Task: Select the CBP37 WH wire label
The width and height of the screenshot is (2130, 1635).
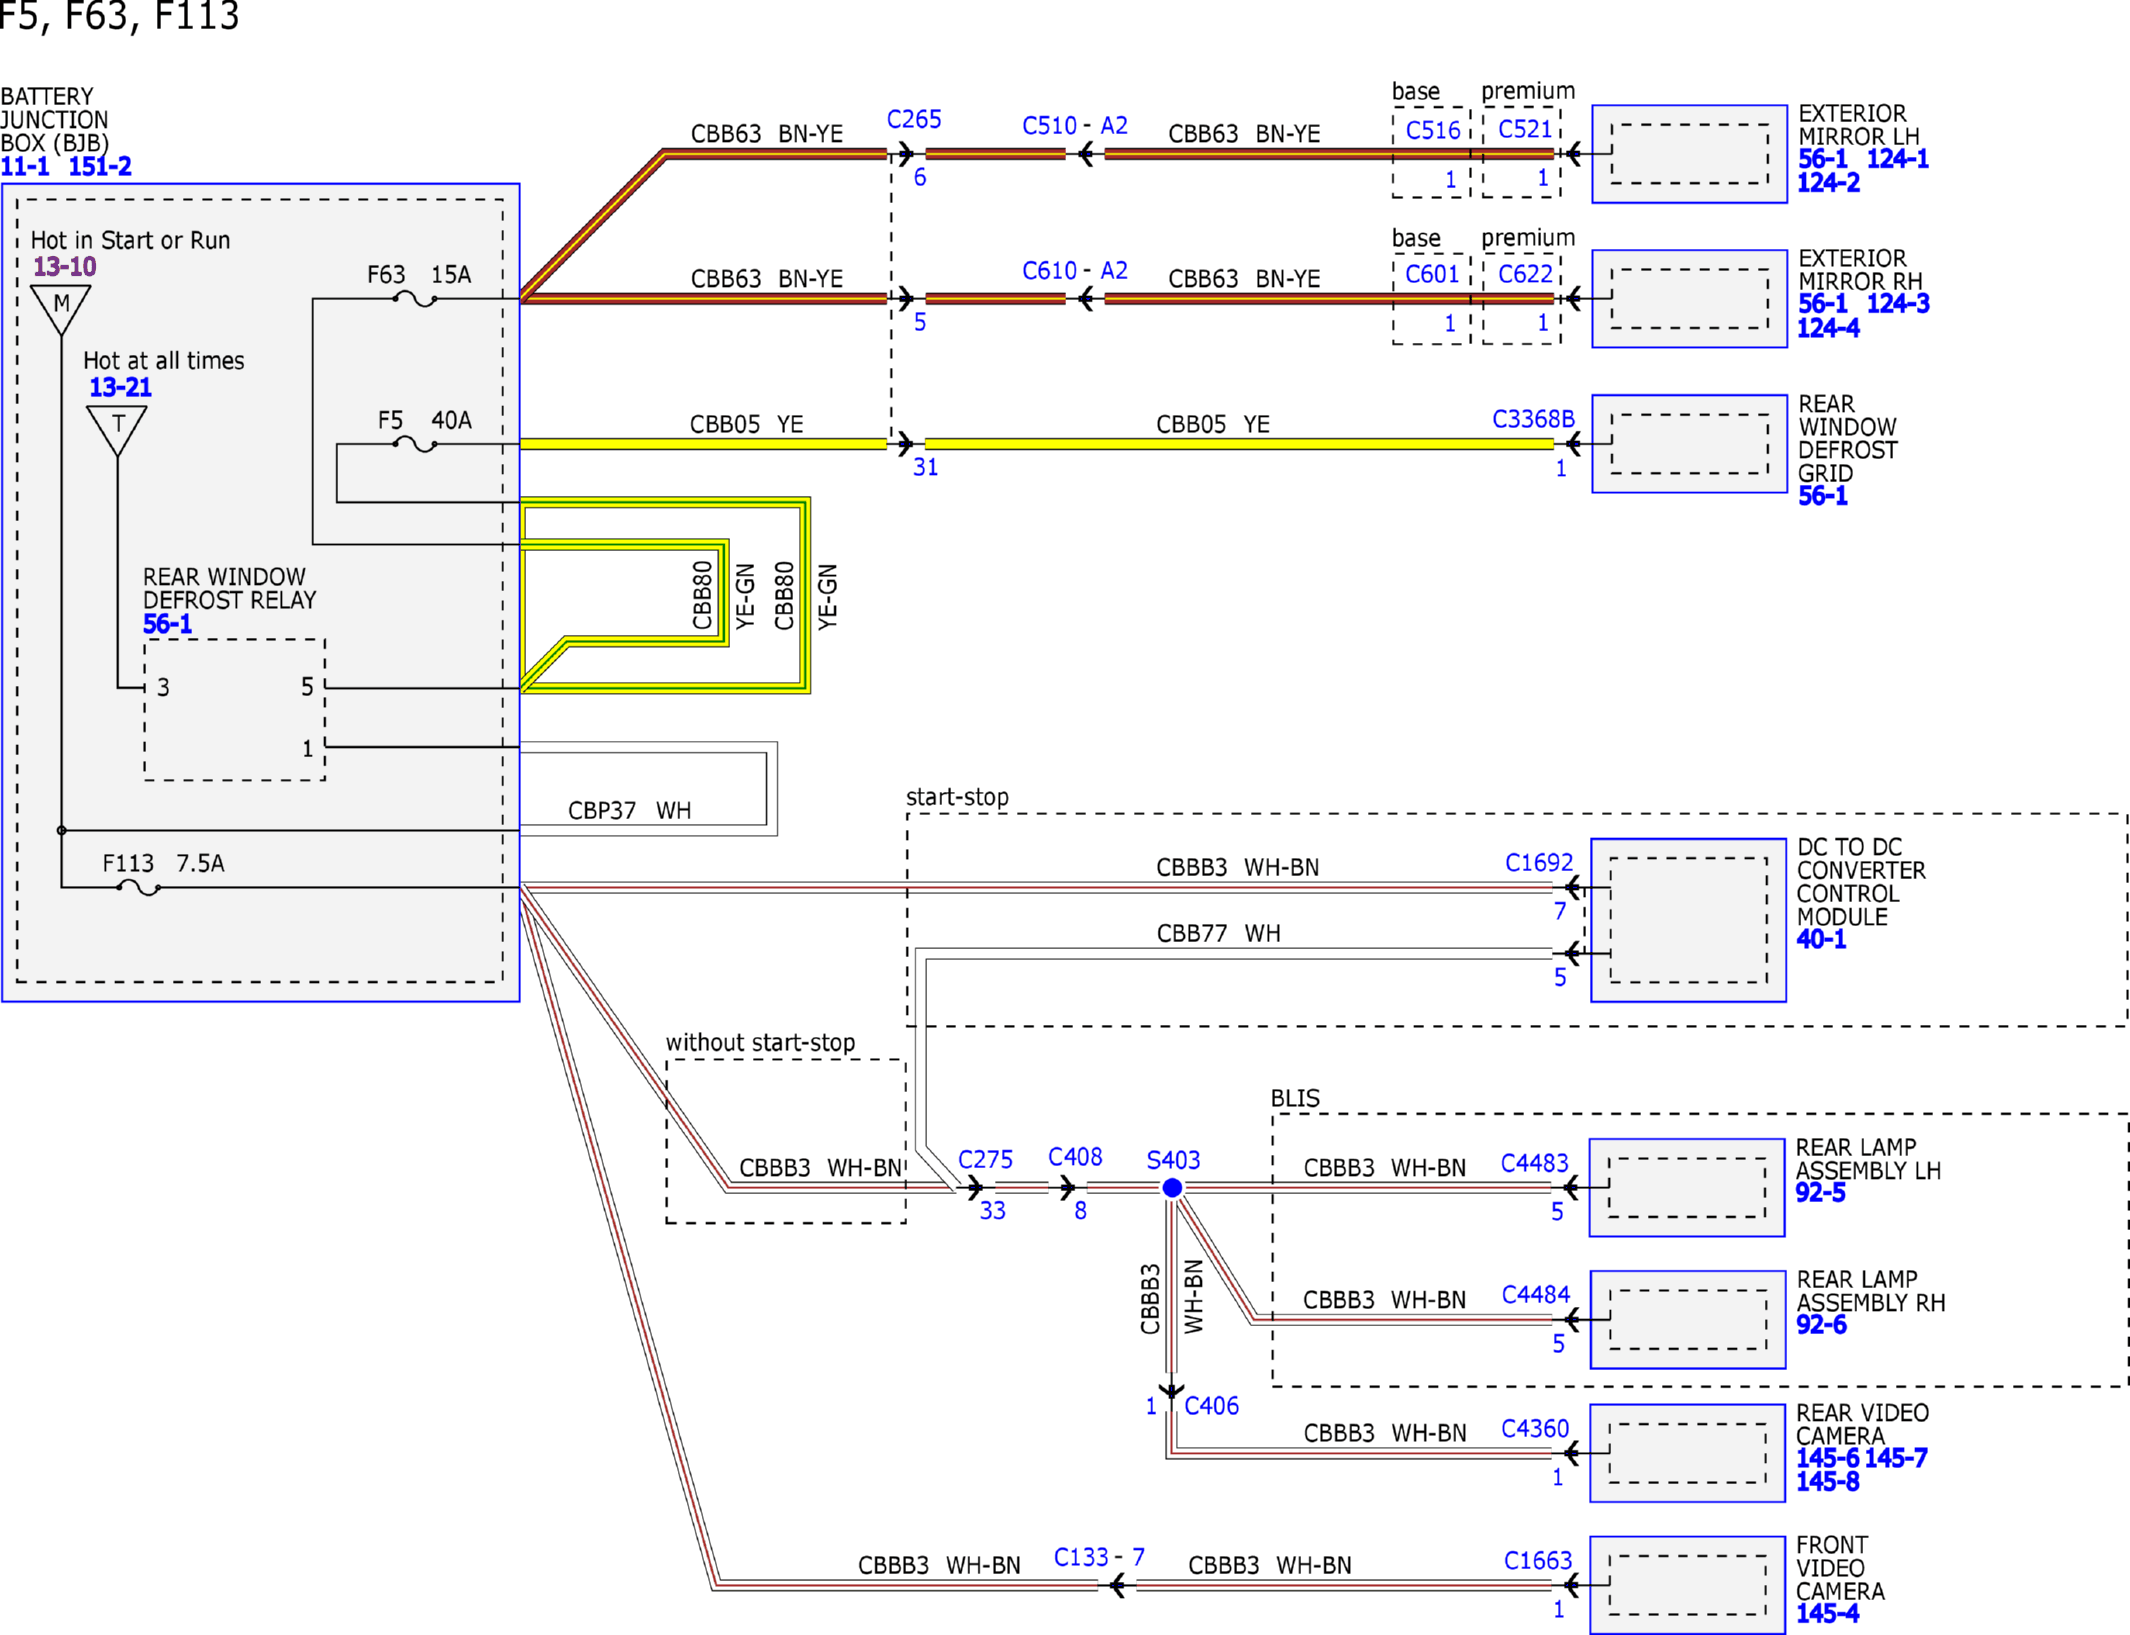Action: coord(629,810)
